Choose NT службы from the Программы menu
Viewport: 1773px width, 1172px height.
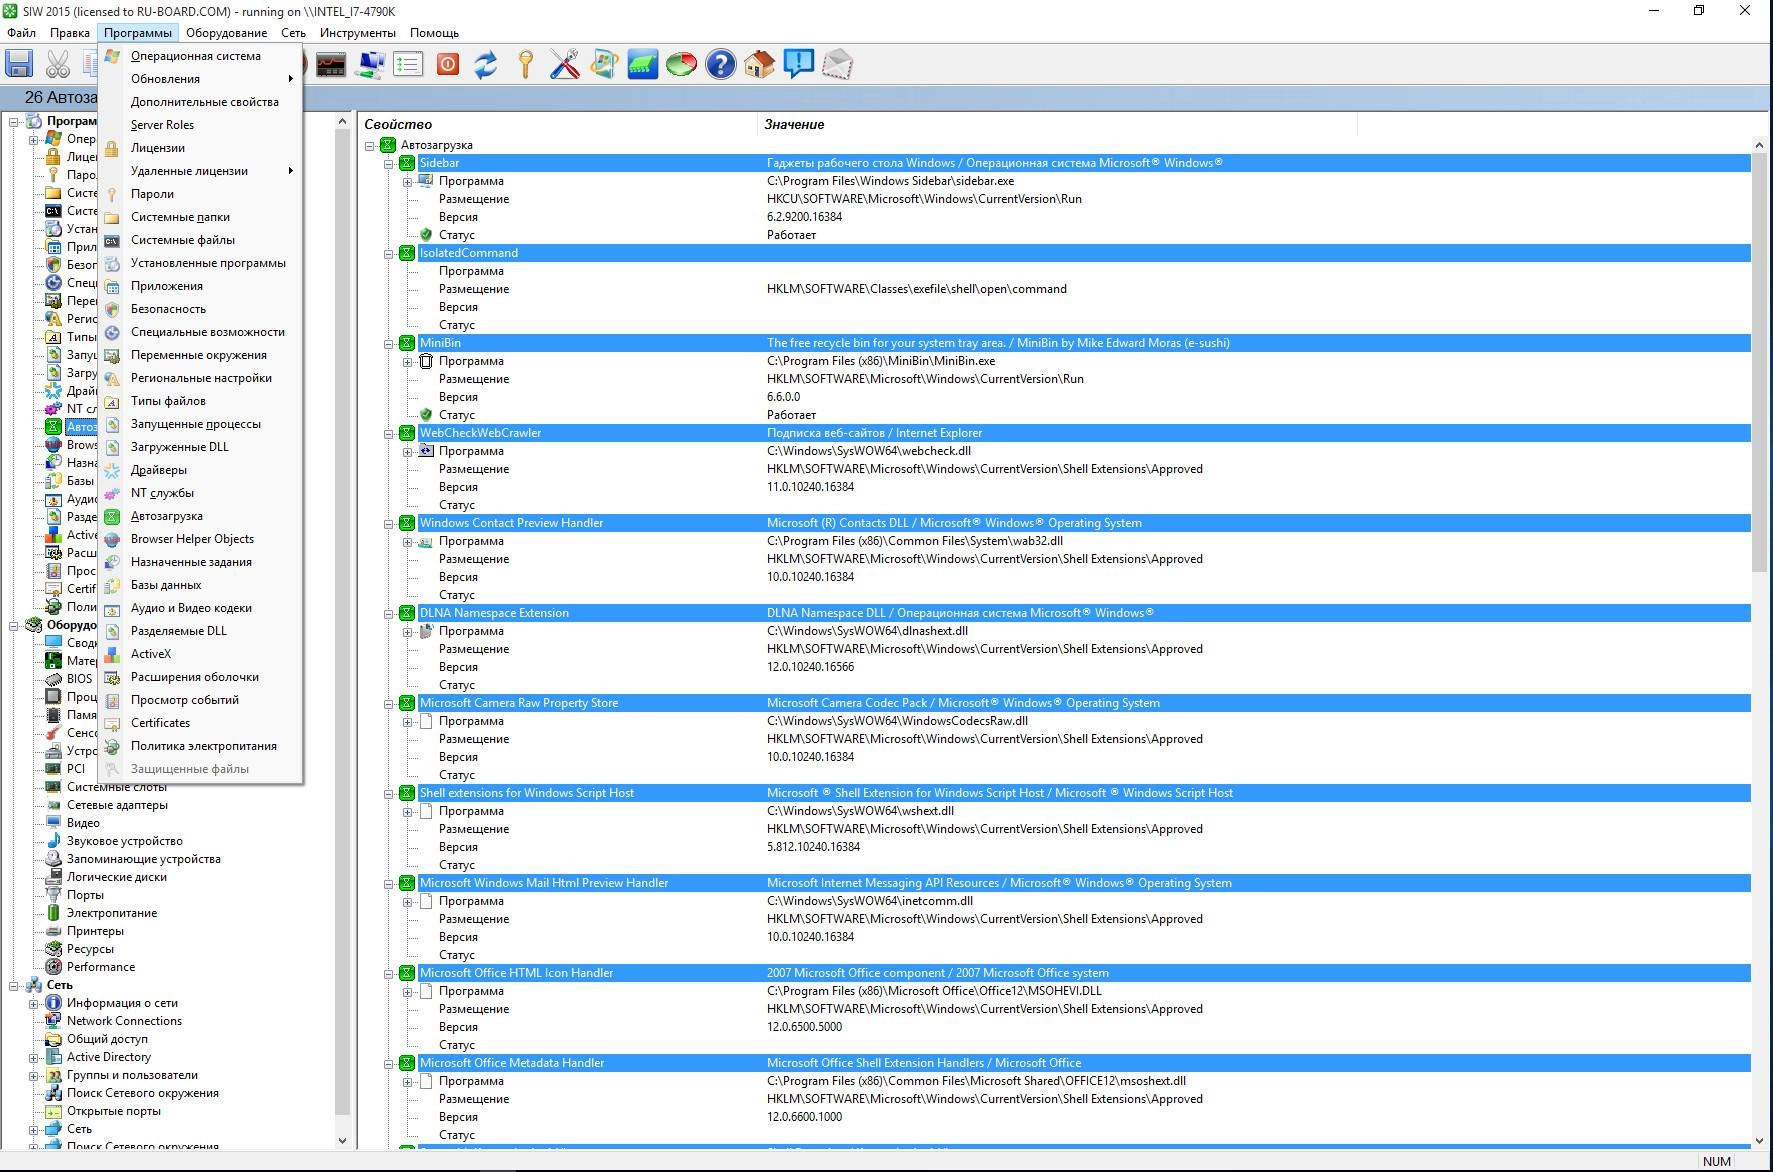pyautogui.click(x=200, y=493)
